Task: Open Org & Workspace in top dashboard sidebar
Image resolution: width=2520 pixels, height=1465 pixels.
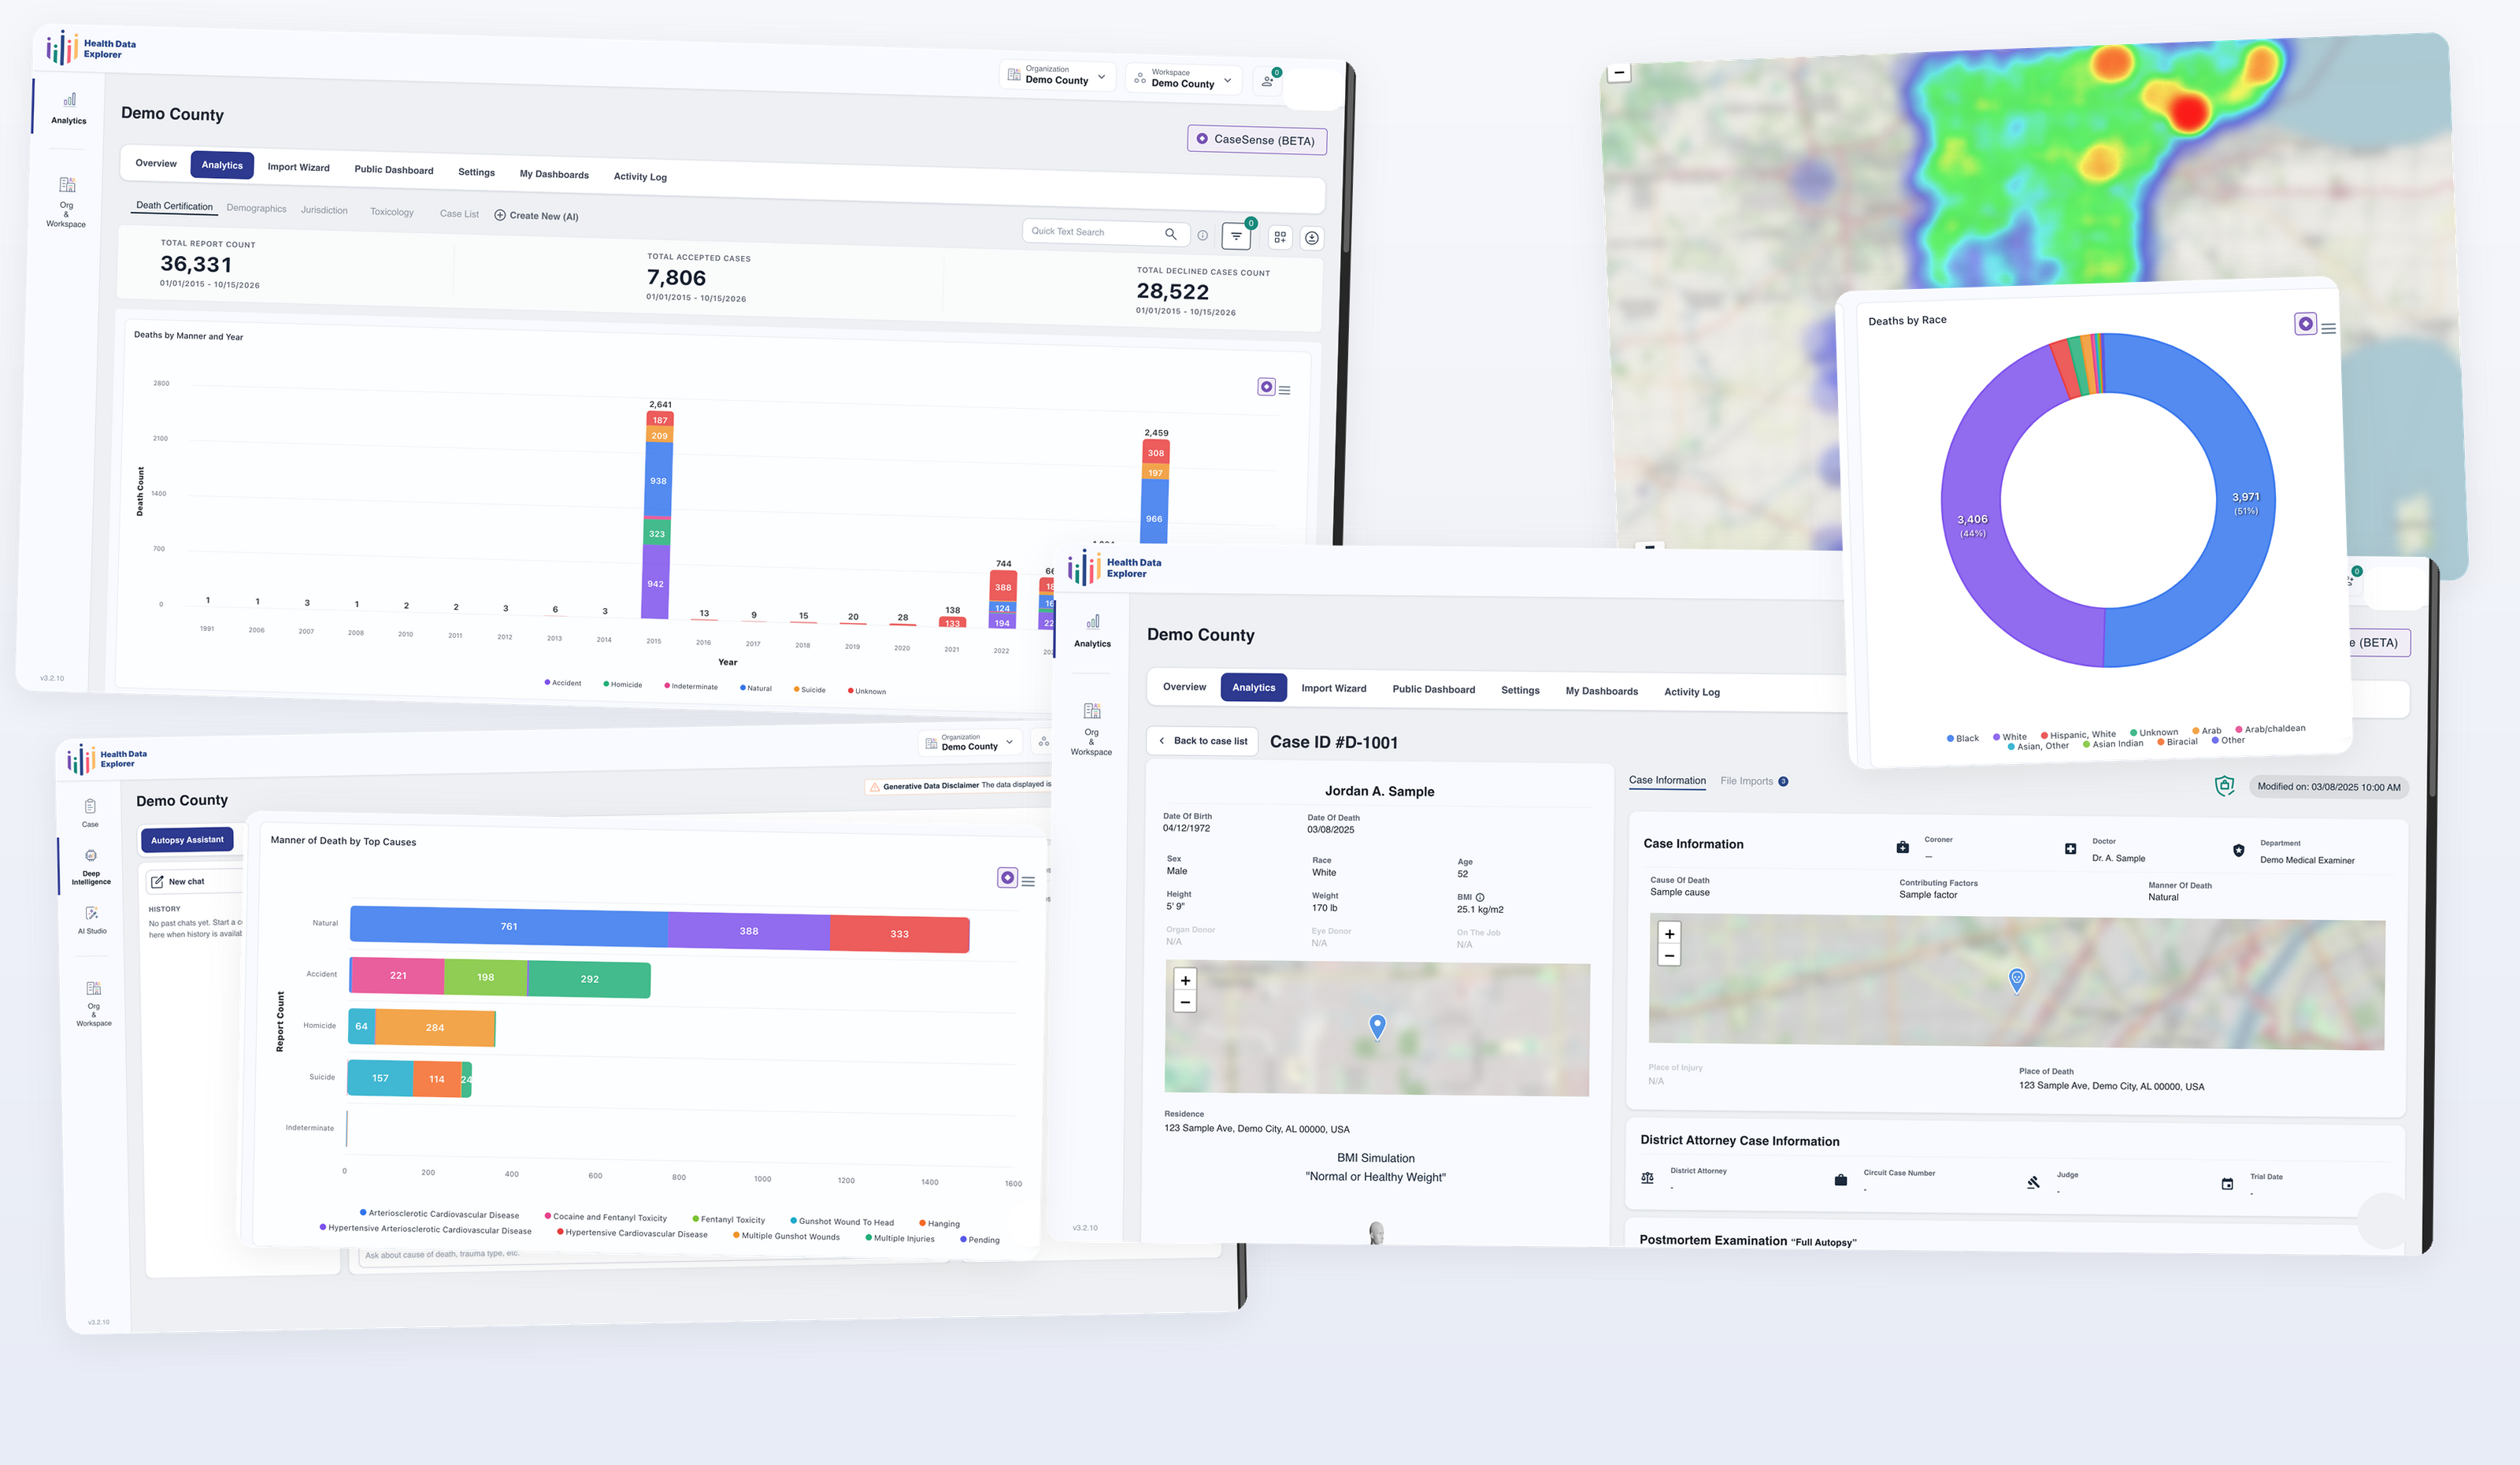Action: point(66,202)
